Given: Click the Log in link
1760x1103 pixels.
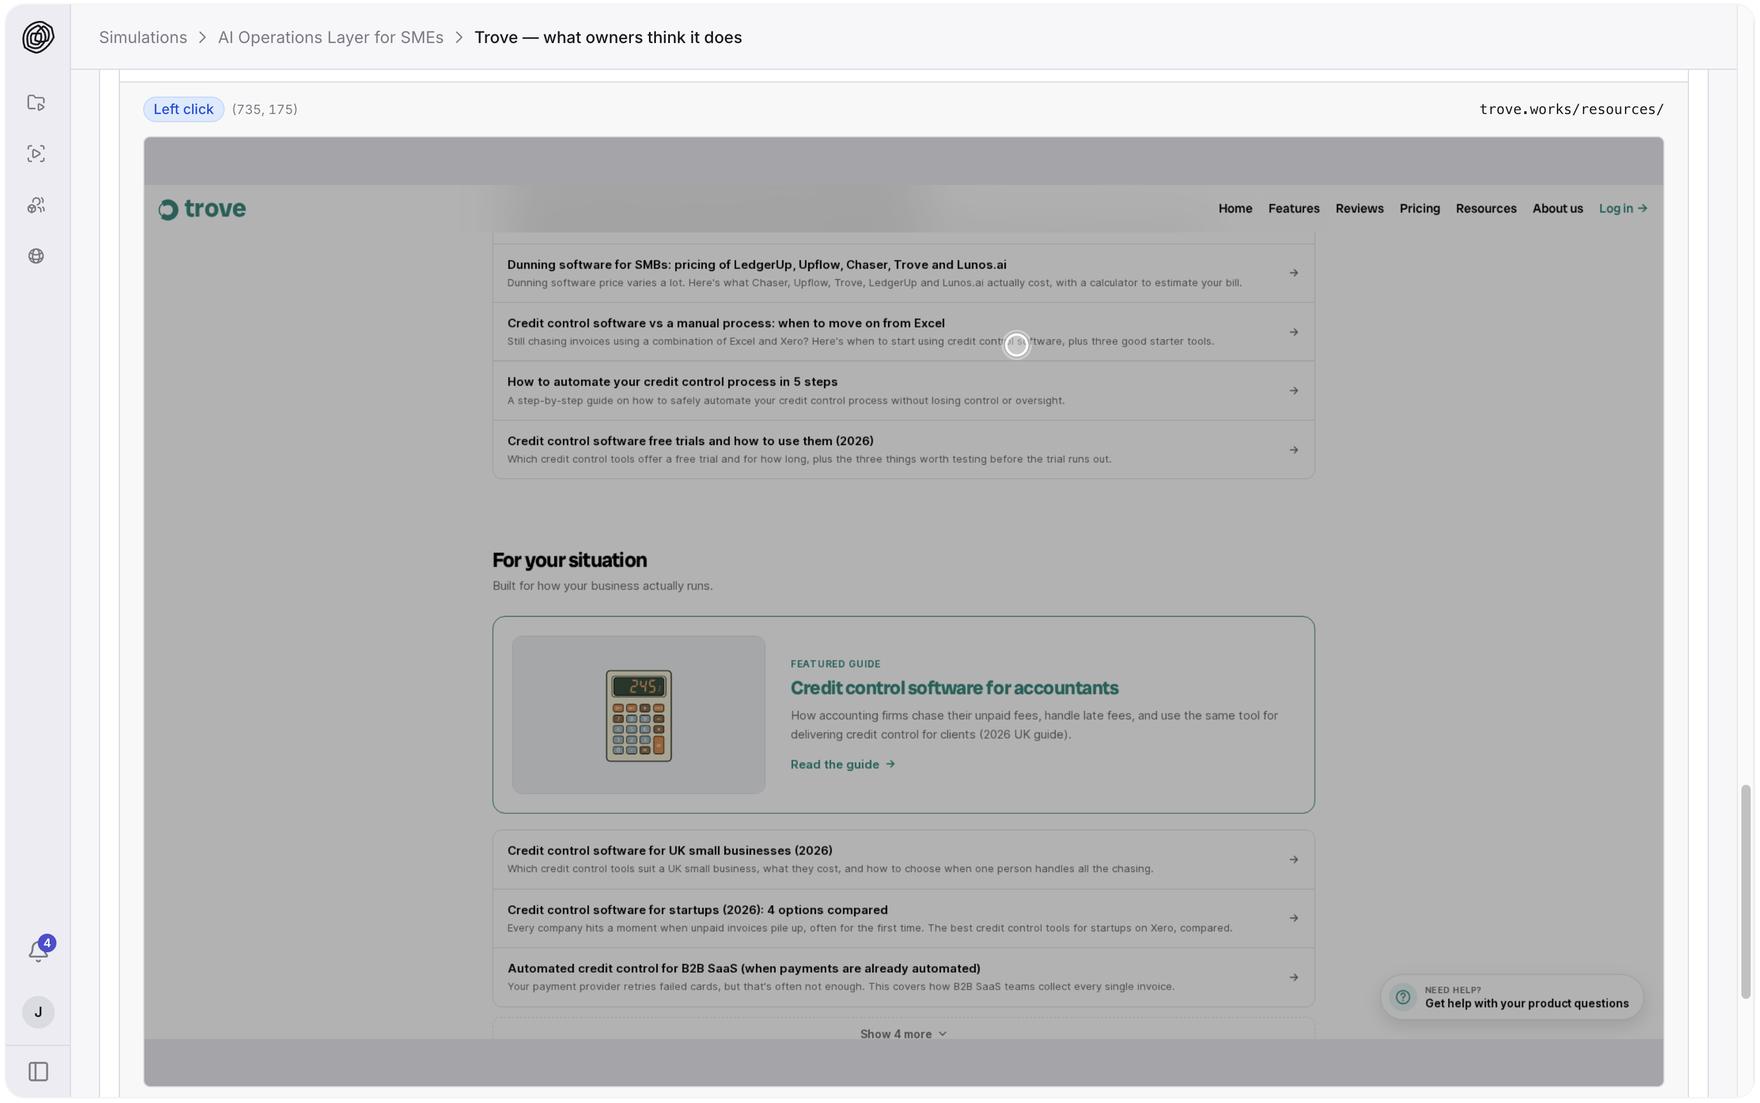Looking at the screenshot, I should coord(1623,209).
